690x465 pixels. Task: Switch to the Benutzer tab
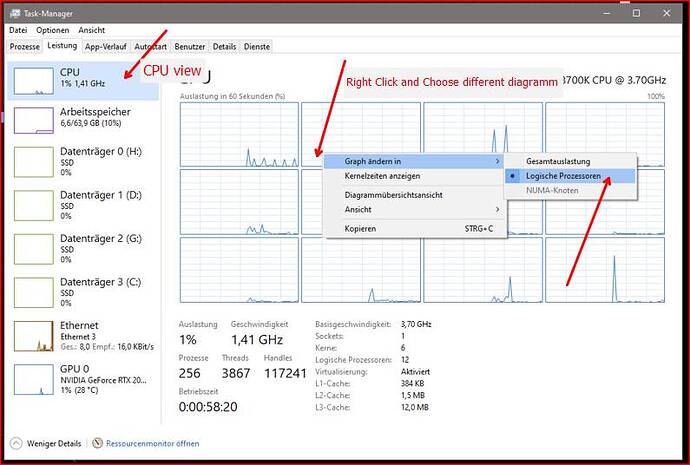point(190,47)
